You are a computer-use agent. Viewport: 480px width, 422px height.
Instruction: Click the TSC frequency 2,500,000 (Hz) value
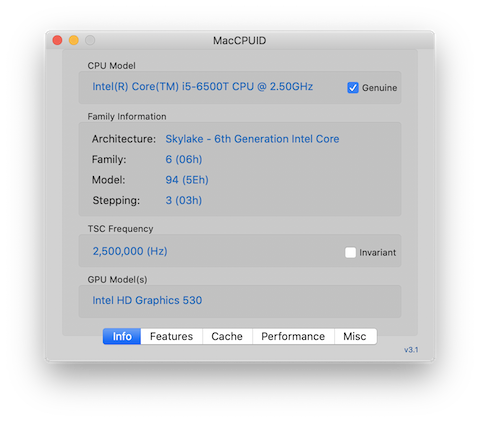[x=130, y=251]
